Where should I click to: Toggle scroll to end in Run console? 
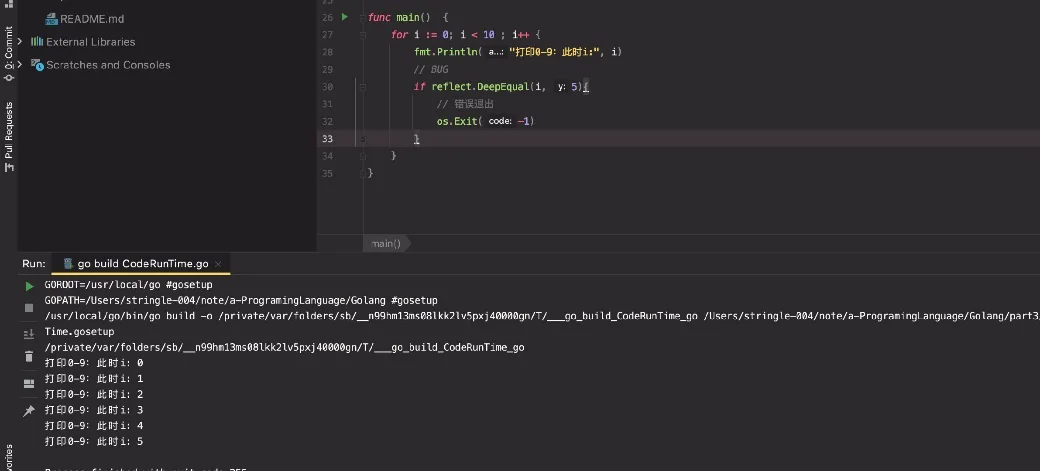point(29,334)
